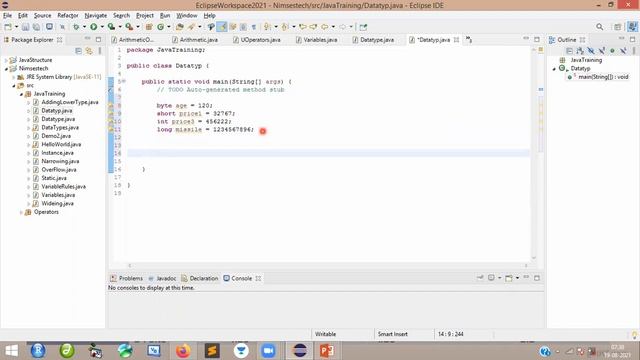Open the File menu
The image size is (640, 360).
pos(7,16)
